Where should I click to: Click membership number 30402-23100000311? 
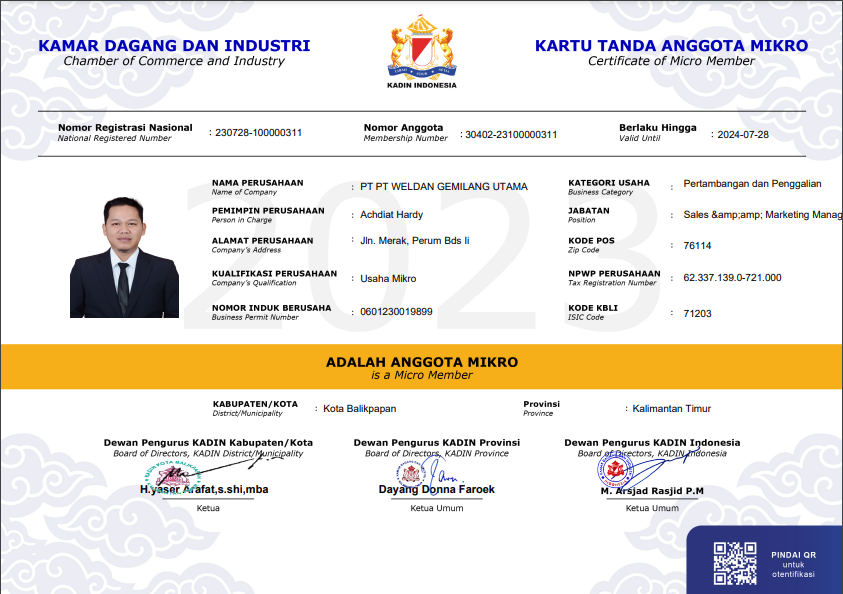[511, 134]
